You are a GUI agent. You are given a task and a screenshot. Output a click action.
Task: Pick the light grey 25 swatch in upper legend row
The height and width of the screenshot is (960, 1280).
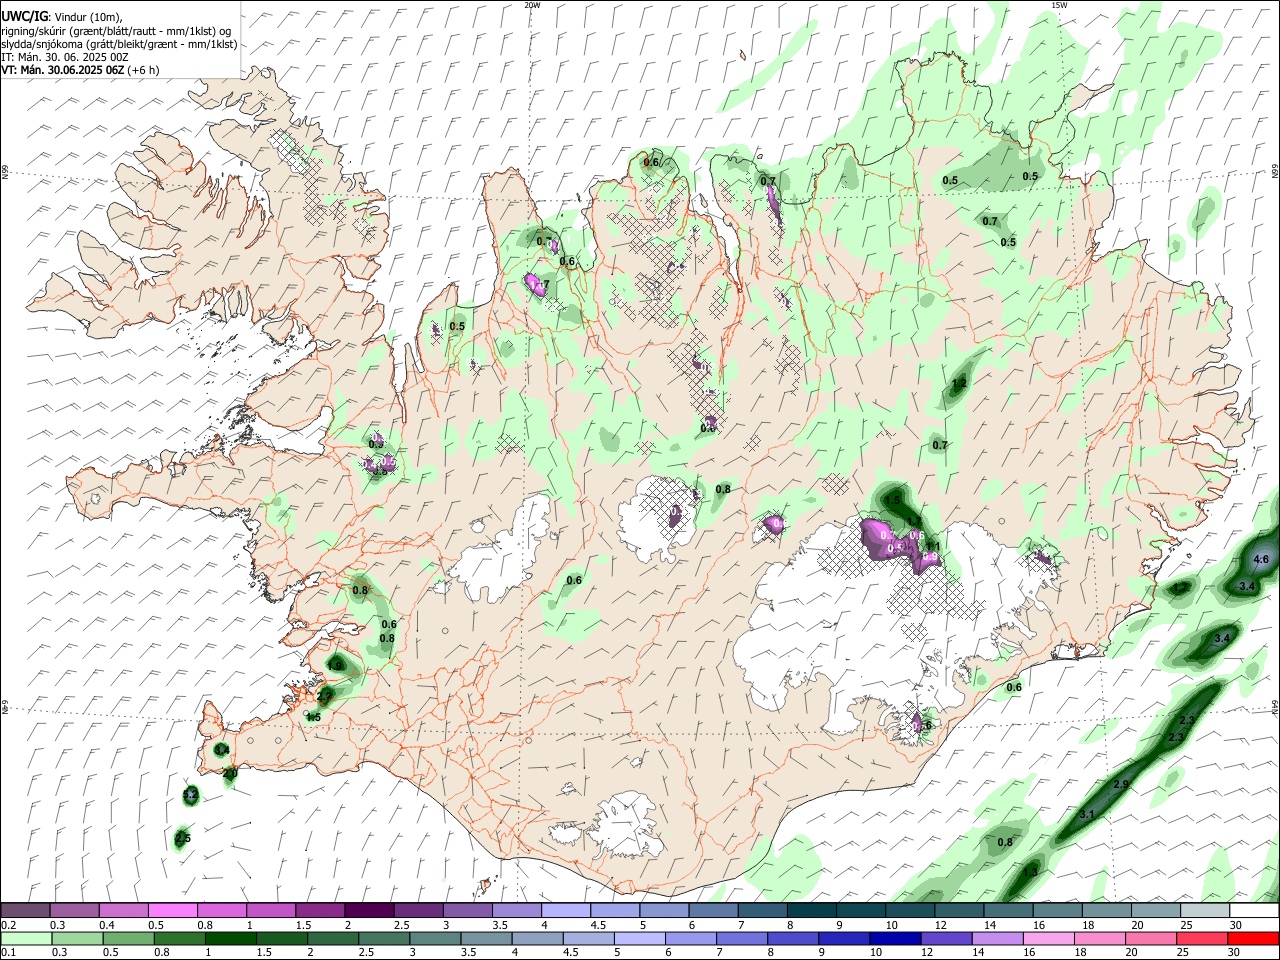click(1206, 910)
